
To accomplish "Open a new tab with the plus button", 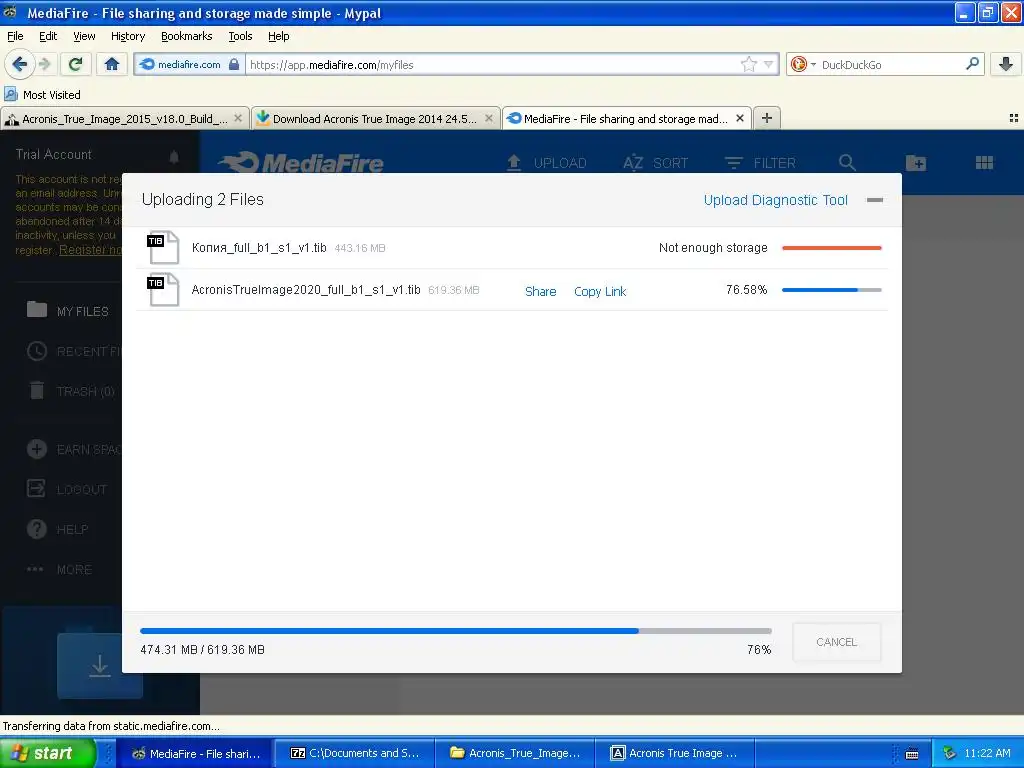I will point(767,118).
